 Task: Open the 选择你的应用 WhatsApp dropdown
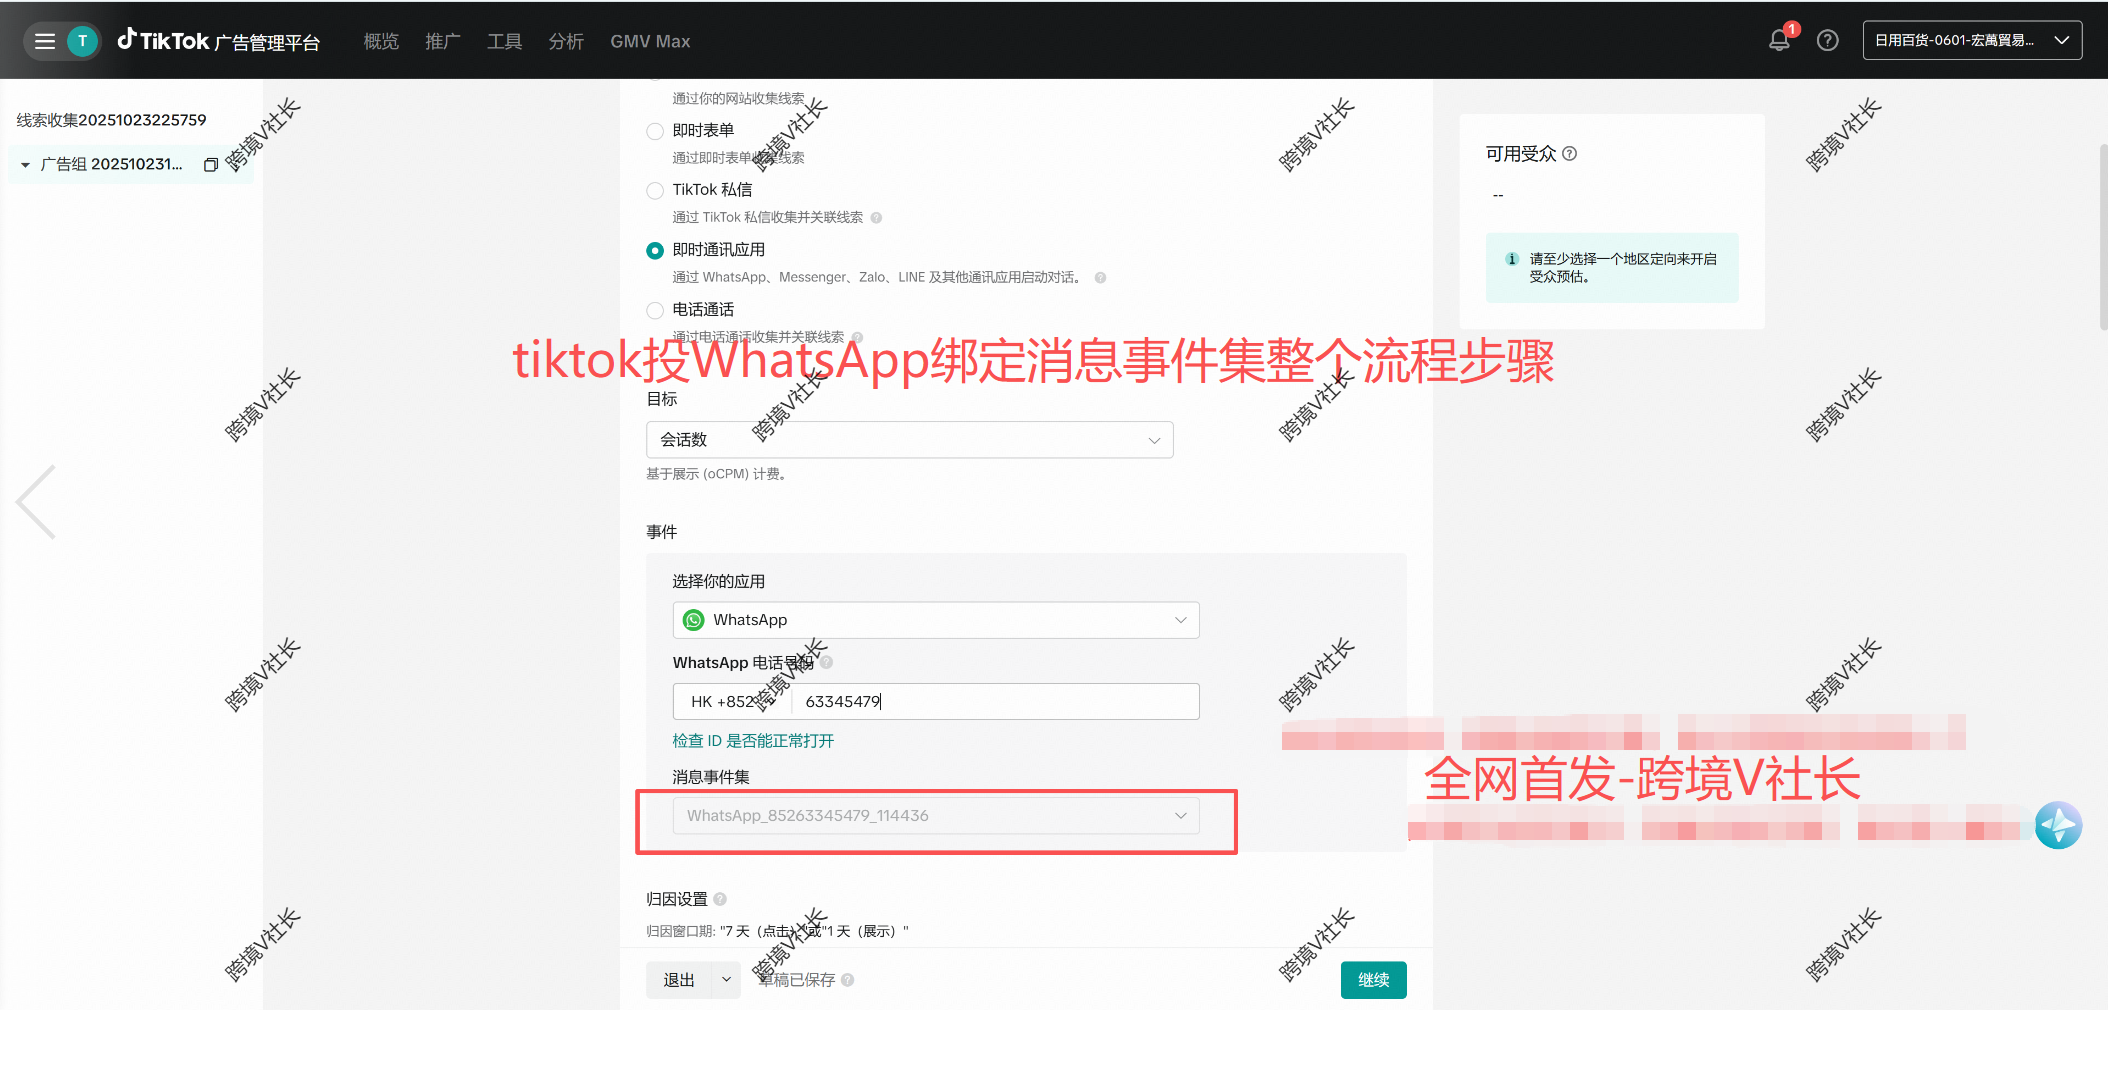click(x=936, y=620)
